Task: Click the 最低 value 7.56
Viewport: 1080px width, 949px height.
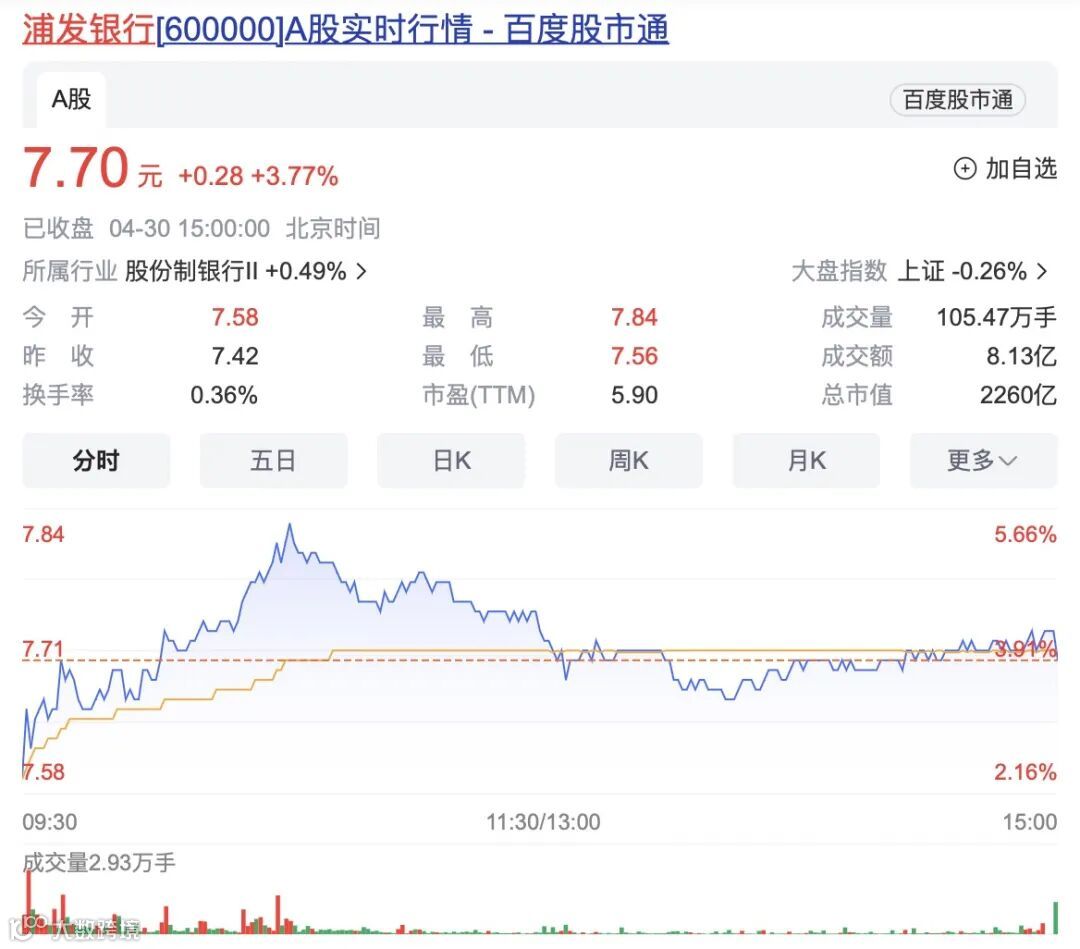Action: coord(634,356)
